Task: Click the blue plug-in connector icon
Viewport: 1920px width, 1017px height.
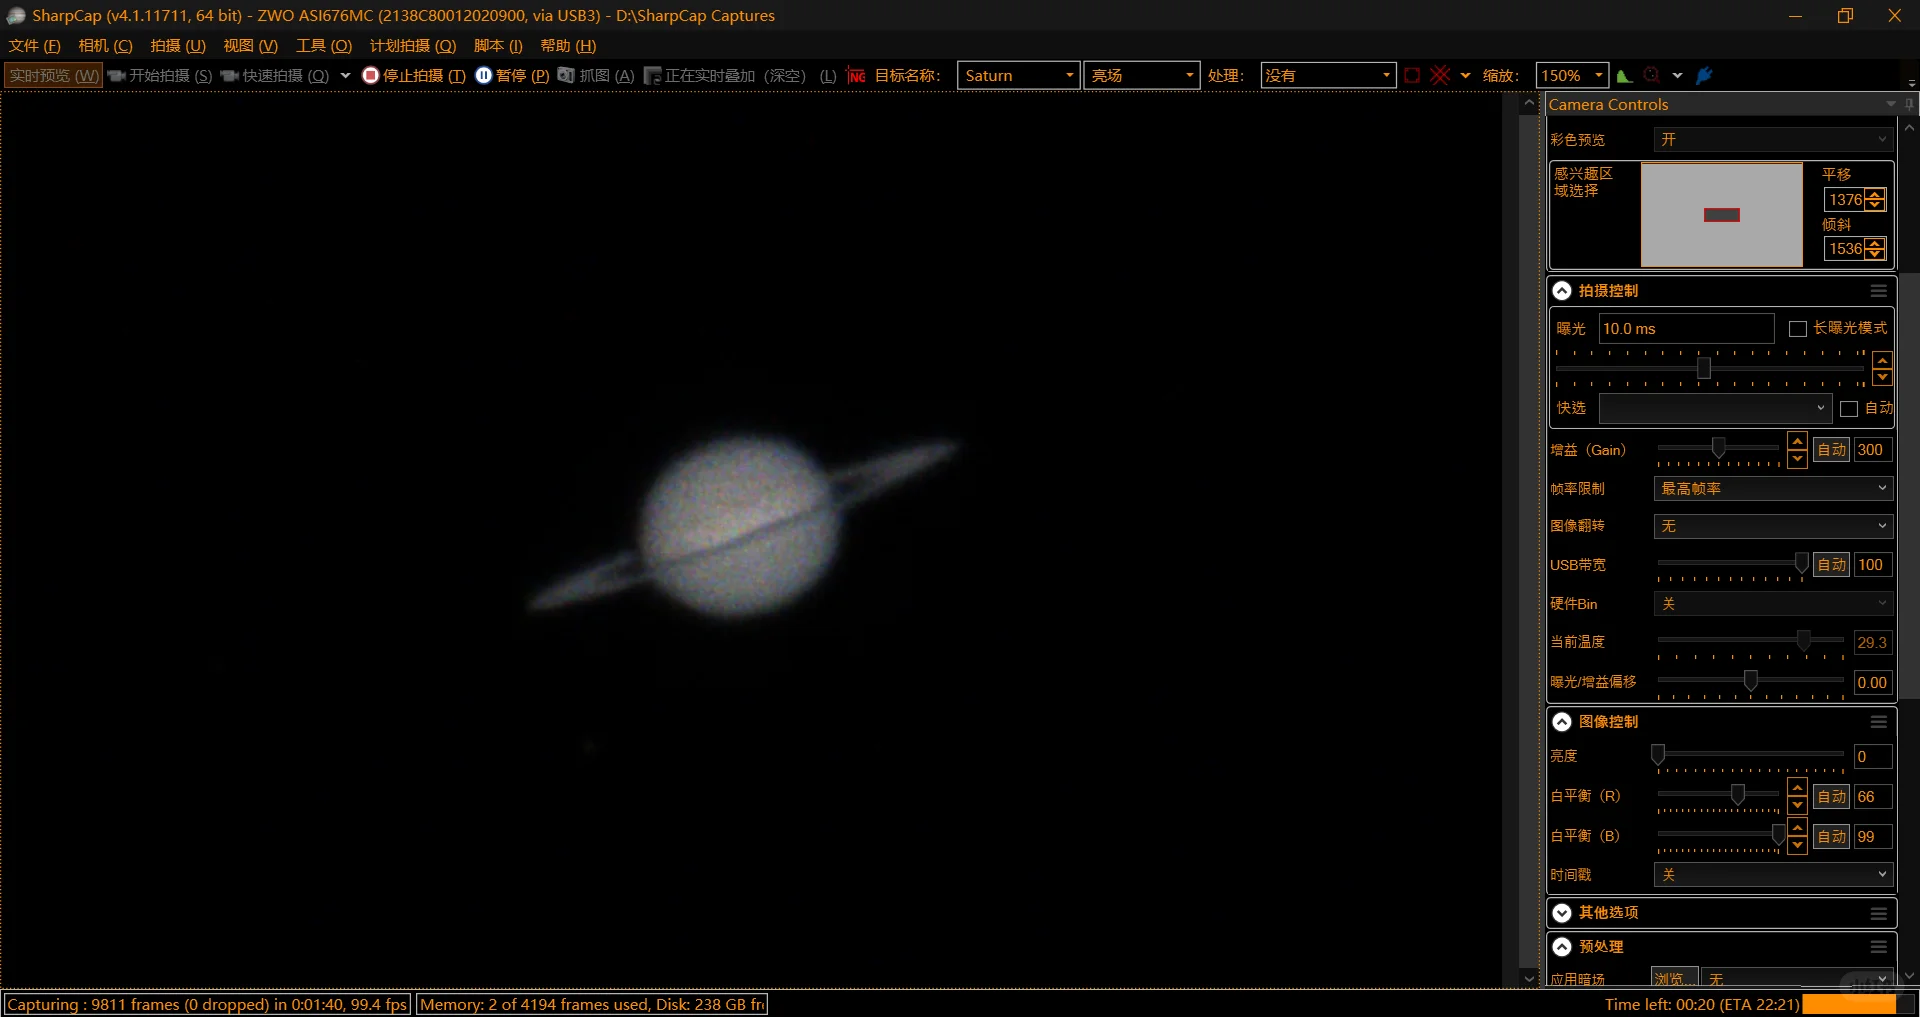Action: [1705, 75]
